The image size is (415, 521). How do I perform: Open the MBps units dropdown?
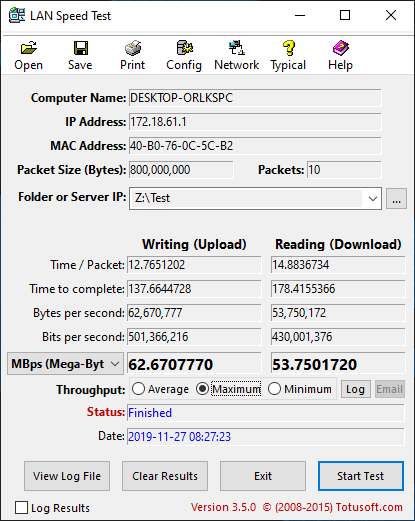click(x=65, y=364)
